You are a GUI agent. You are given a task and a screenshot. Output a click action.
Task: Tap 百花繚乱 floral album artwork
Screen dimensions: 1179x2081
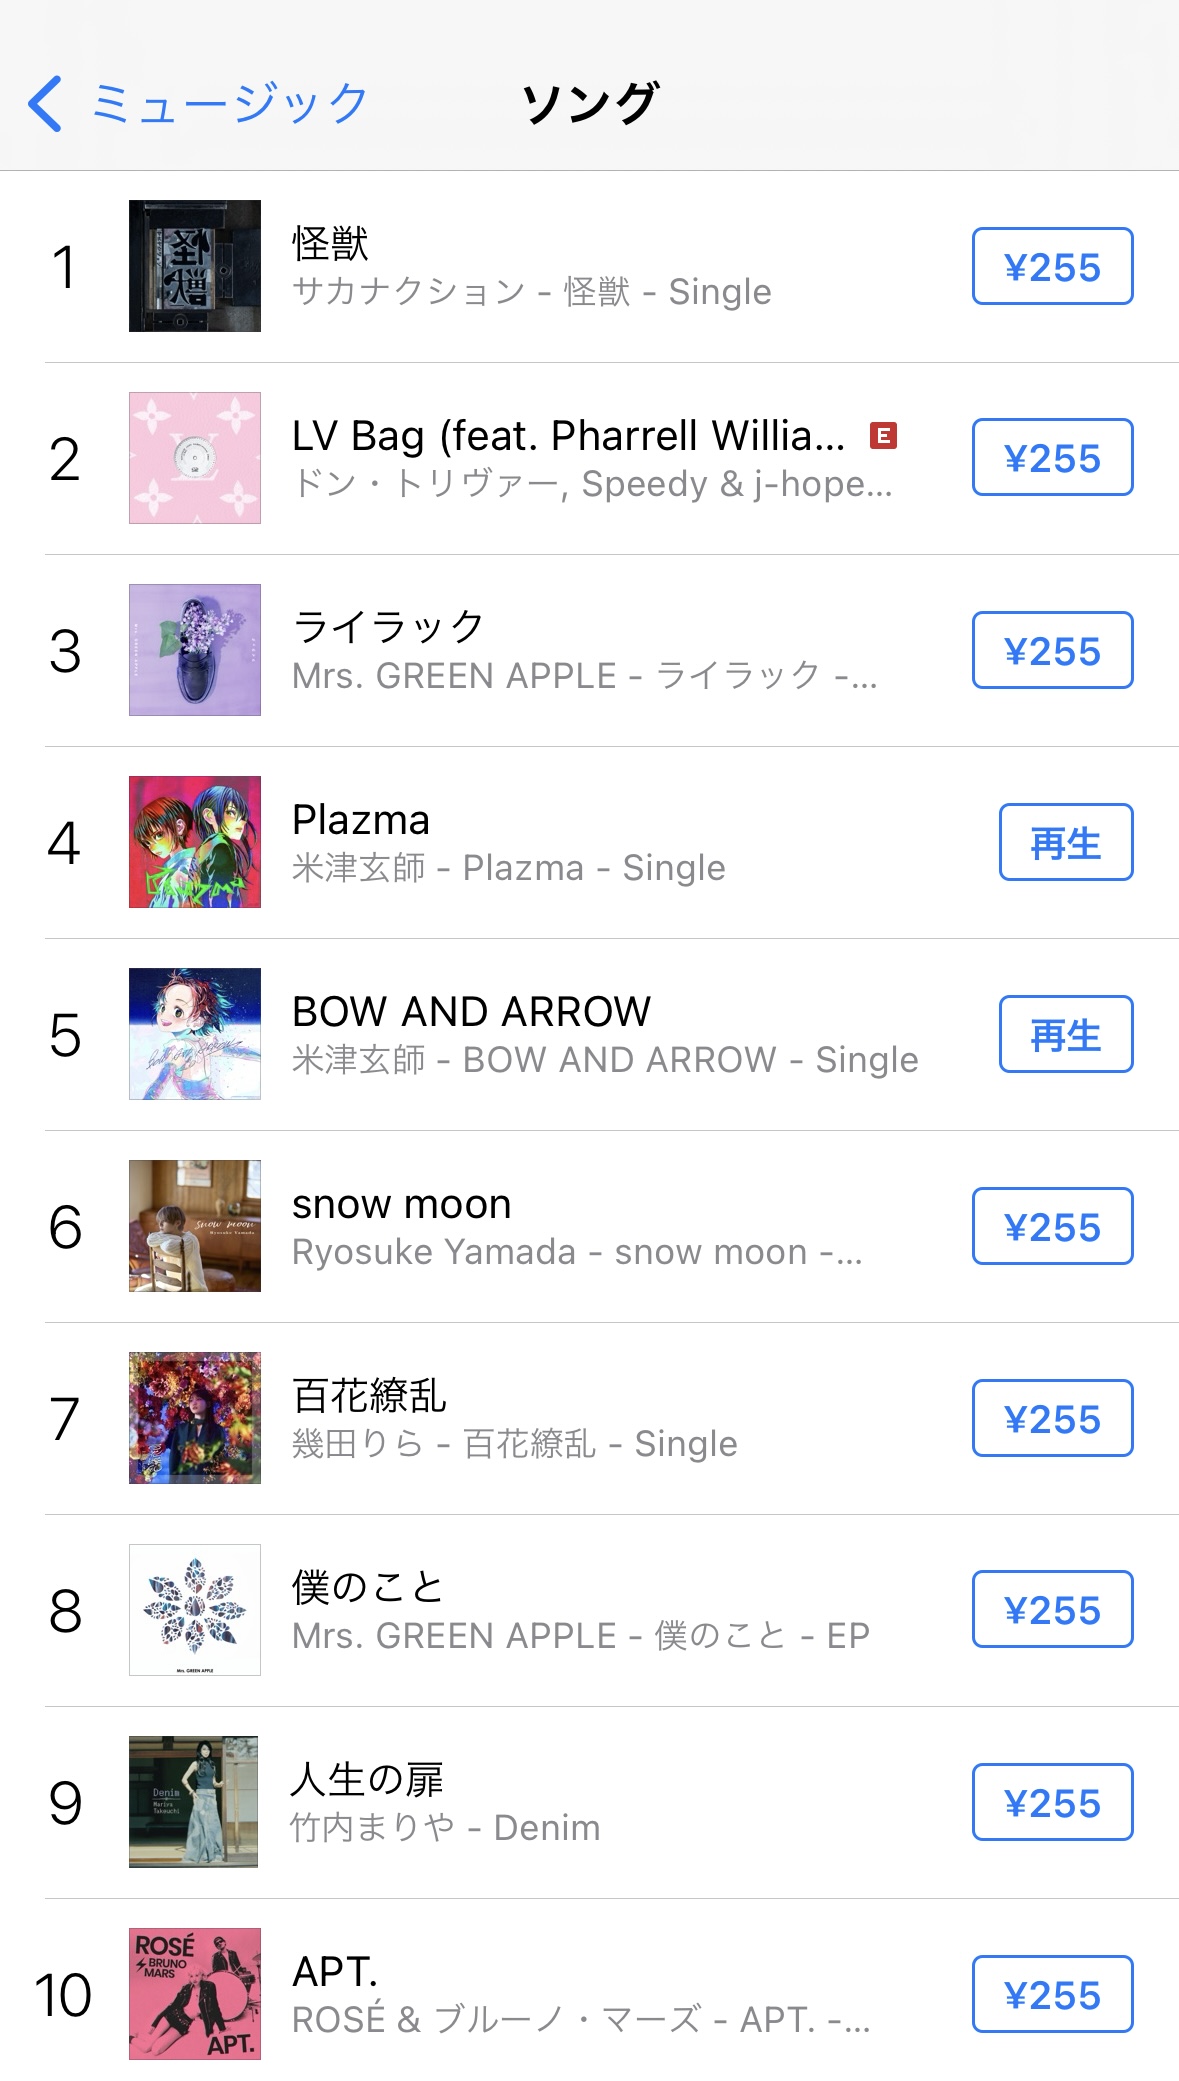click(x=195, y=1418)
